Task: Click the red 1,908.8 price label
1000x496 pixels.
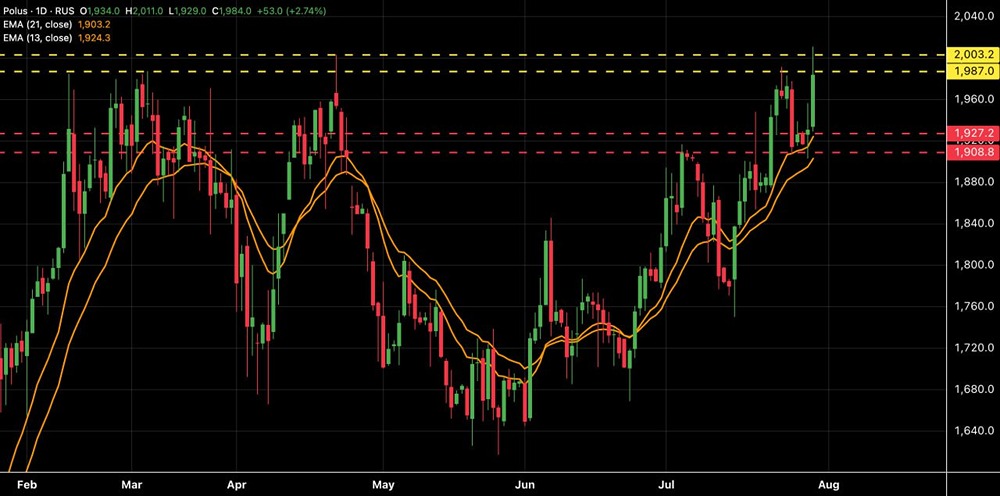Action: point(973,153)
